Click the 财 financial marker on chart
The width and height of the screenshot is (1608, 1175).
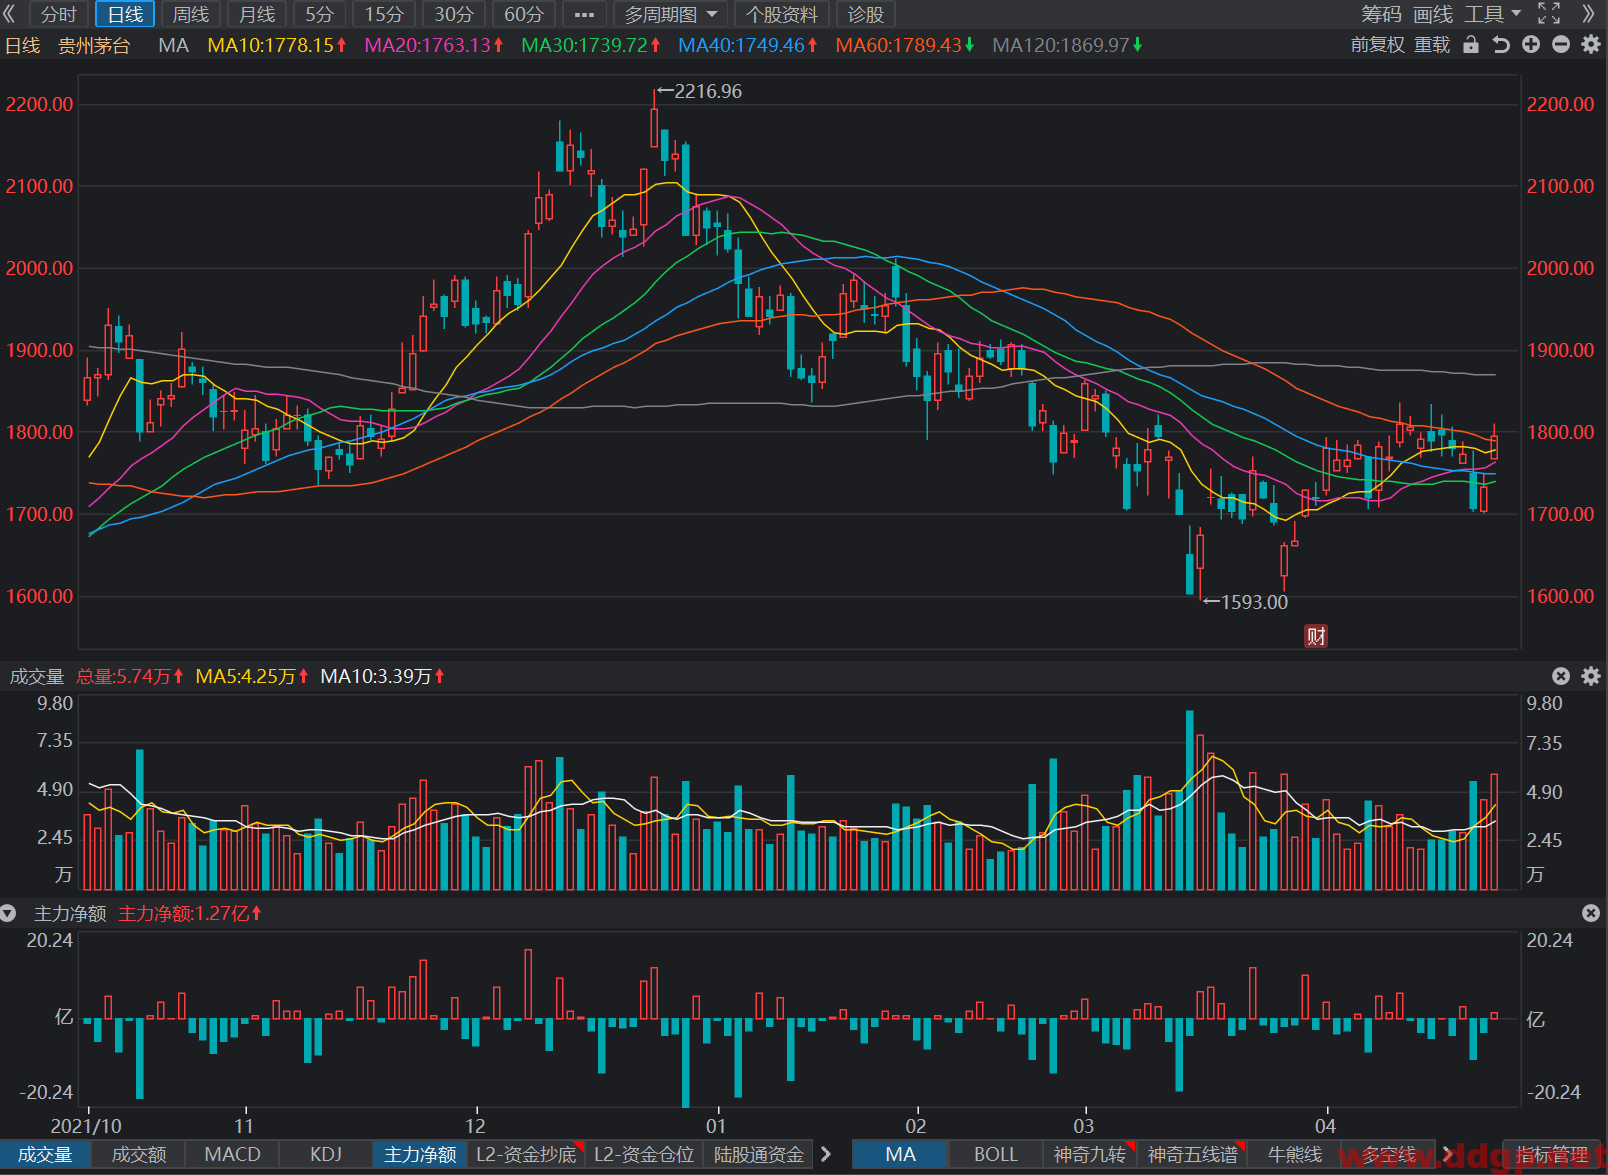click(x=1316, y=636)
